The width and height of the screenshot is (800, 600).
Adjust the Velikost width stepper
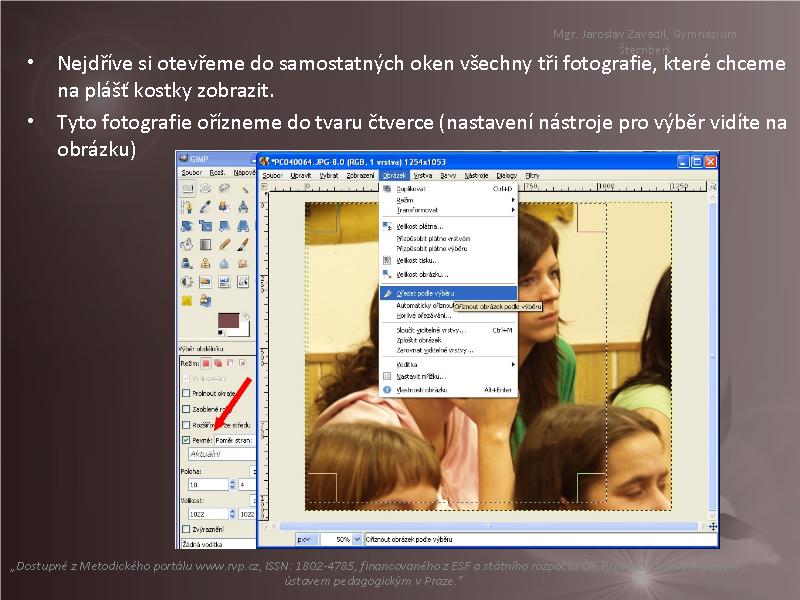233,514
